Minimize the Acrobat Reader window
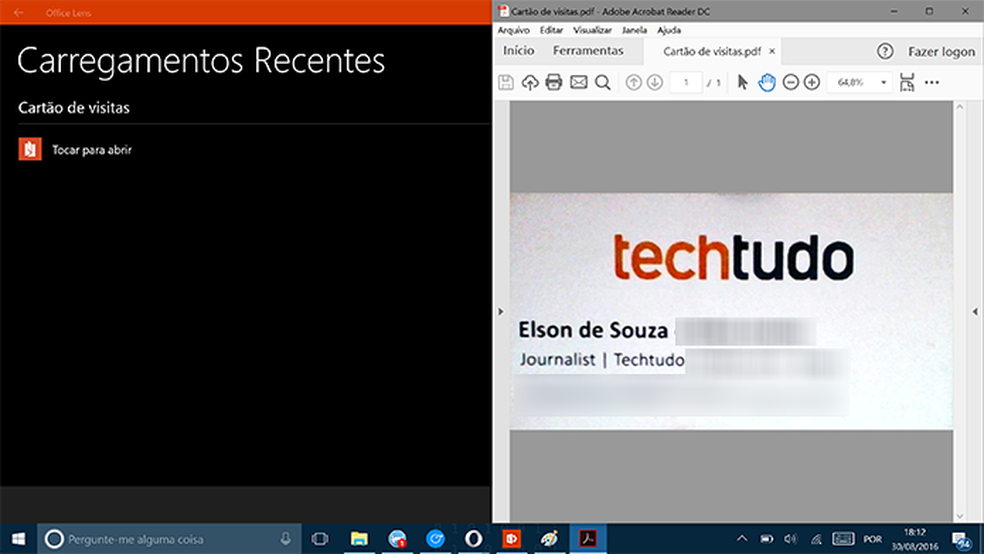 [x=894, y=11]
